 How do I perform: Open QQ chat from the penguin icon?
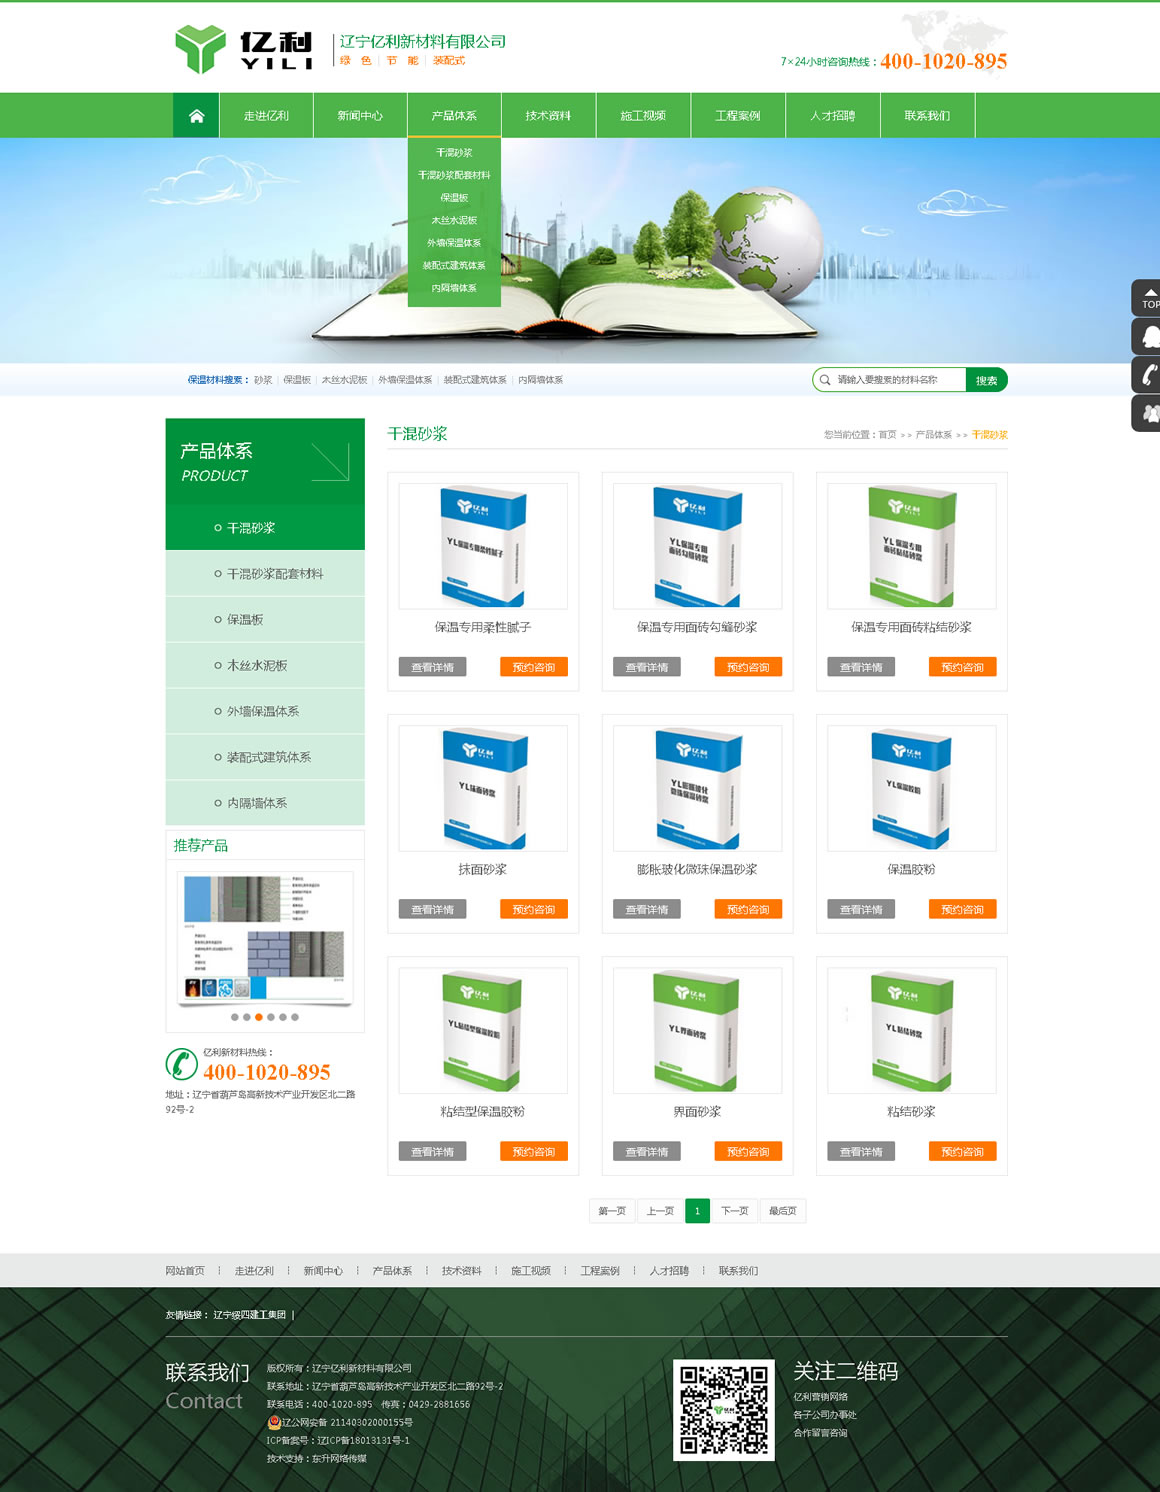tap(1149, 337)
